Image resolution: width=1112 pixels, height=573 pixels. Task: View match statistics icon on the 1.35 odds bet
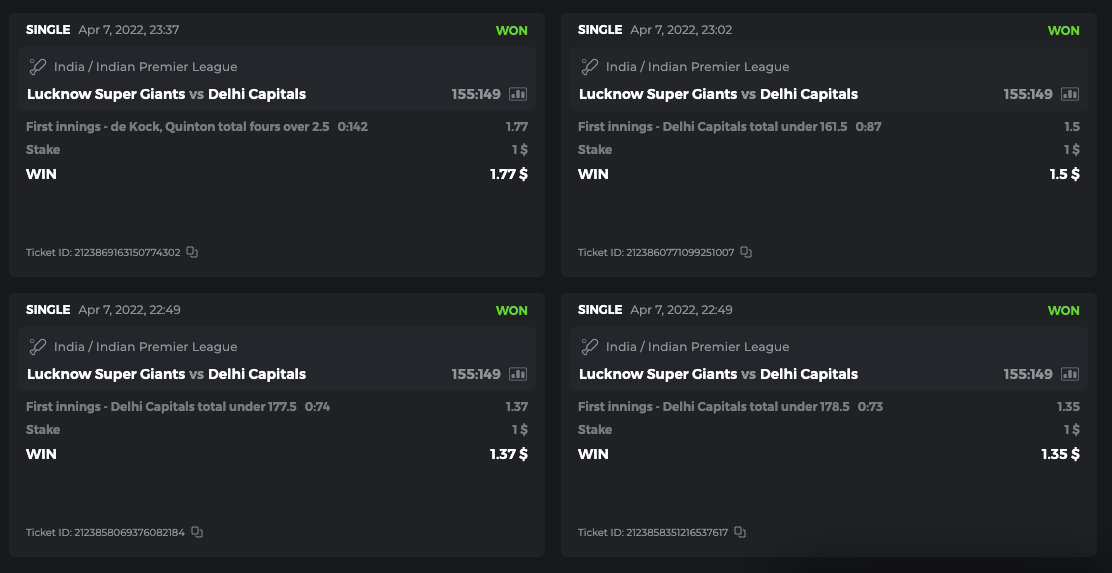1070,374
